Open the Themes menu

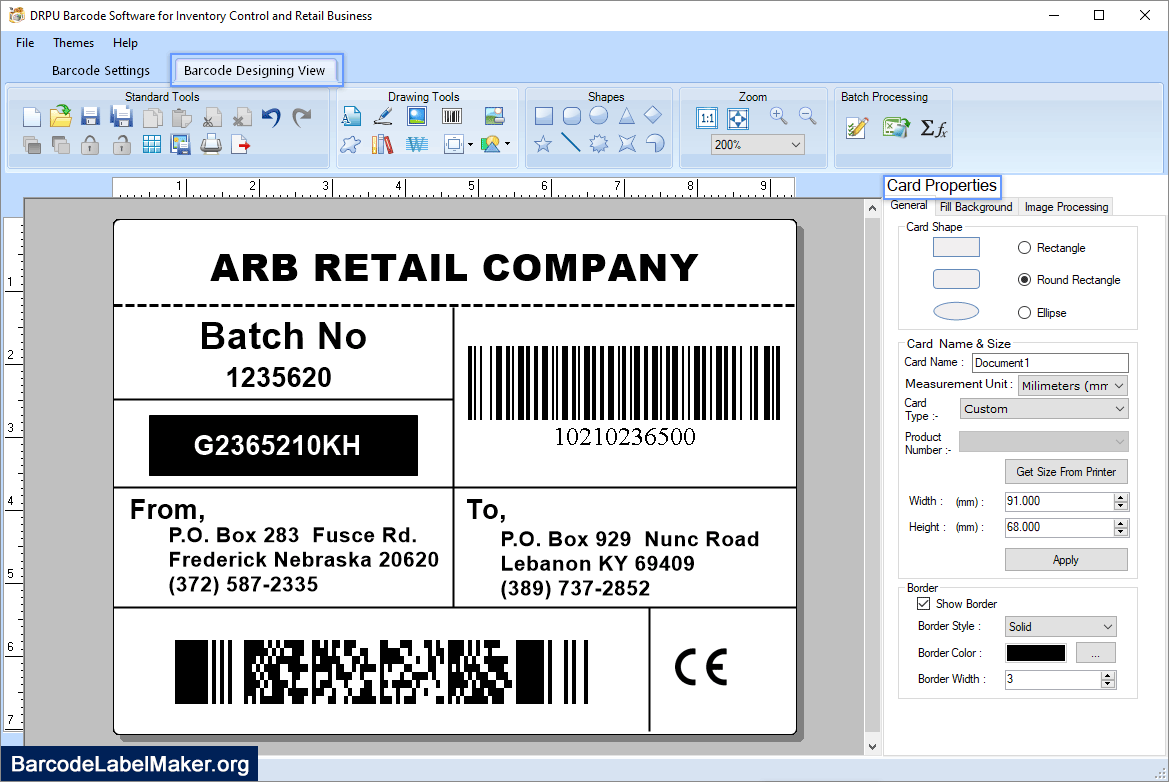tap(73, 43)
